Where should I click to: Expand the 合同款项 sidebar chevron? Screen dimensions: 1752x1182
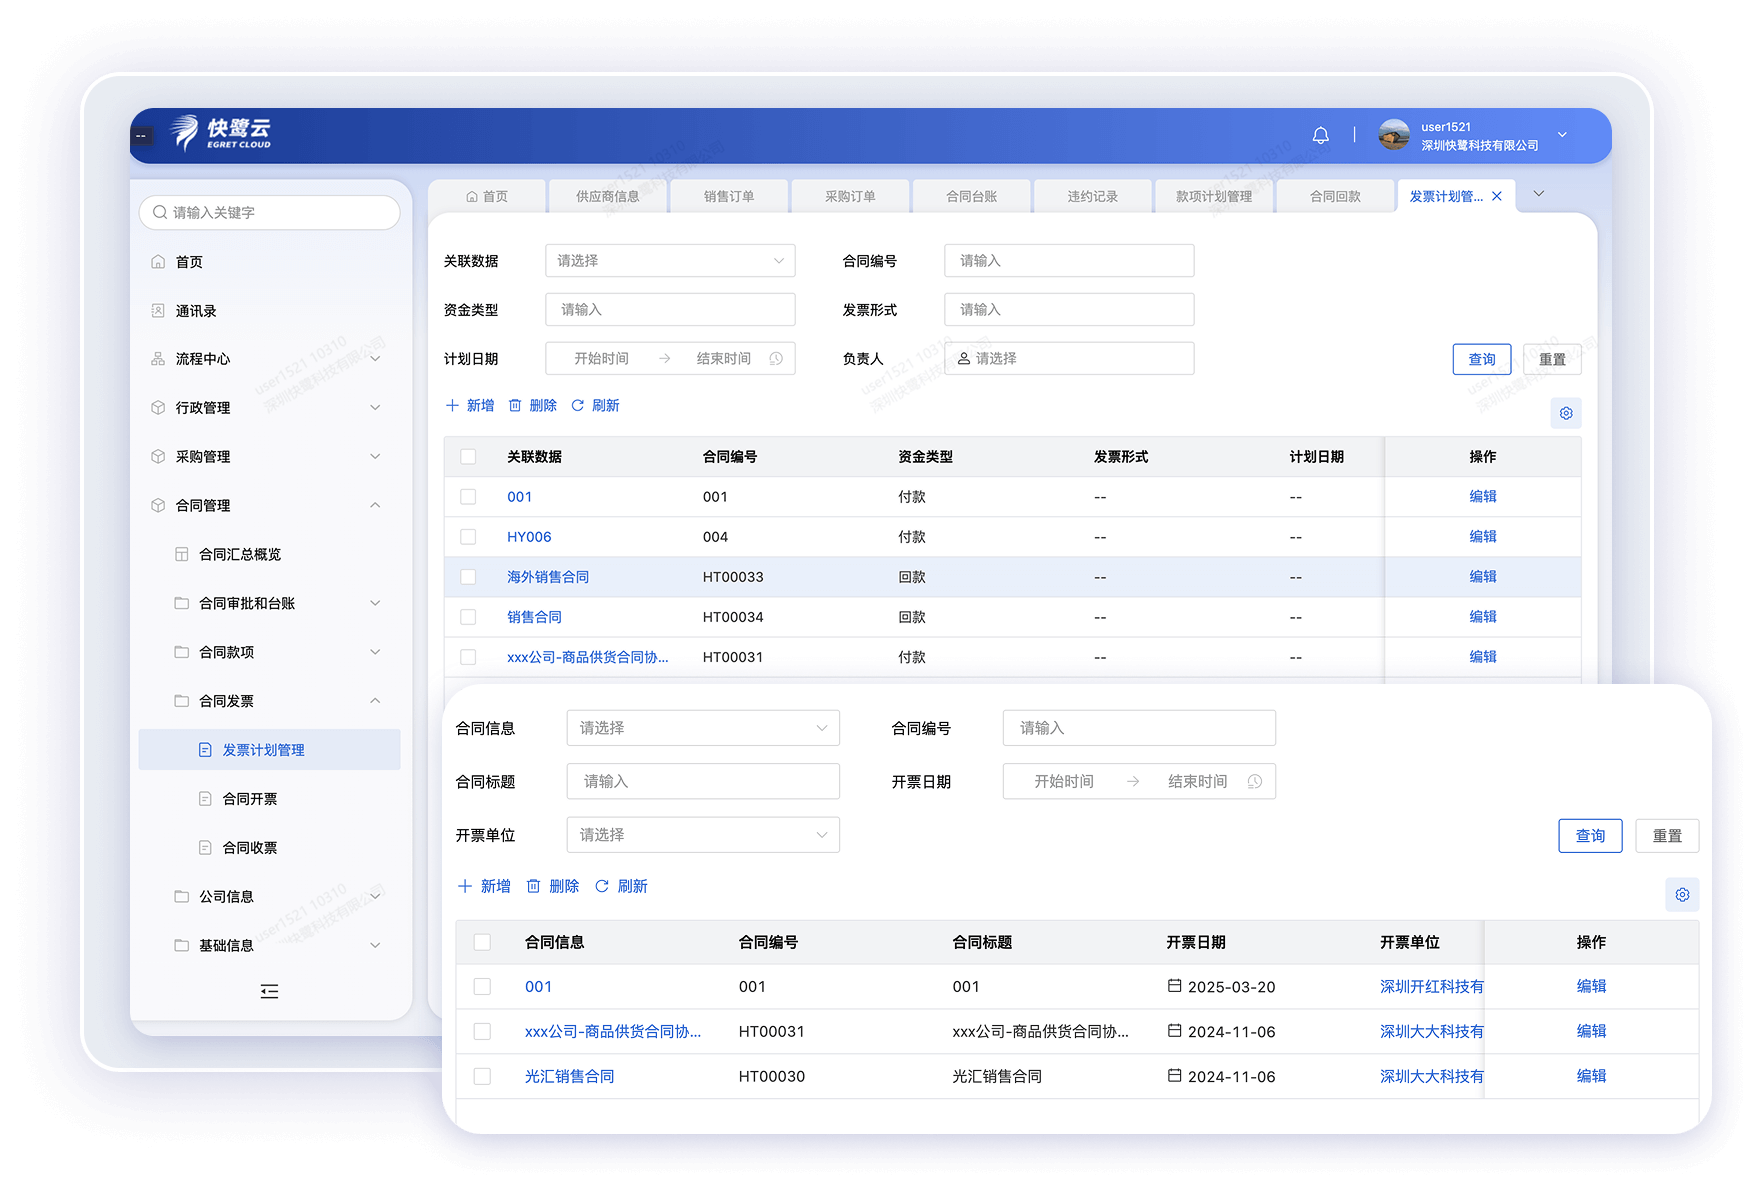pos(375,652)
